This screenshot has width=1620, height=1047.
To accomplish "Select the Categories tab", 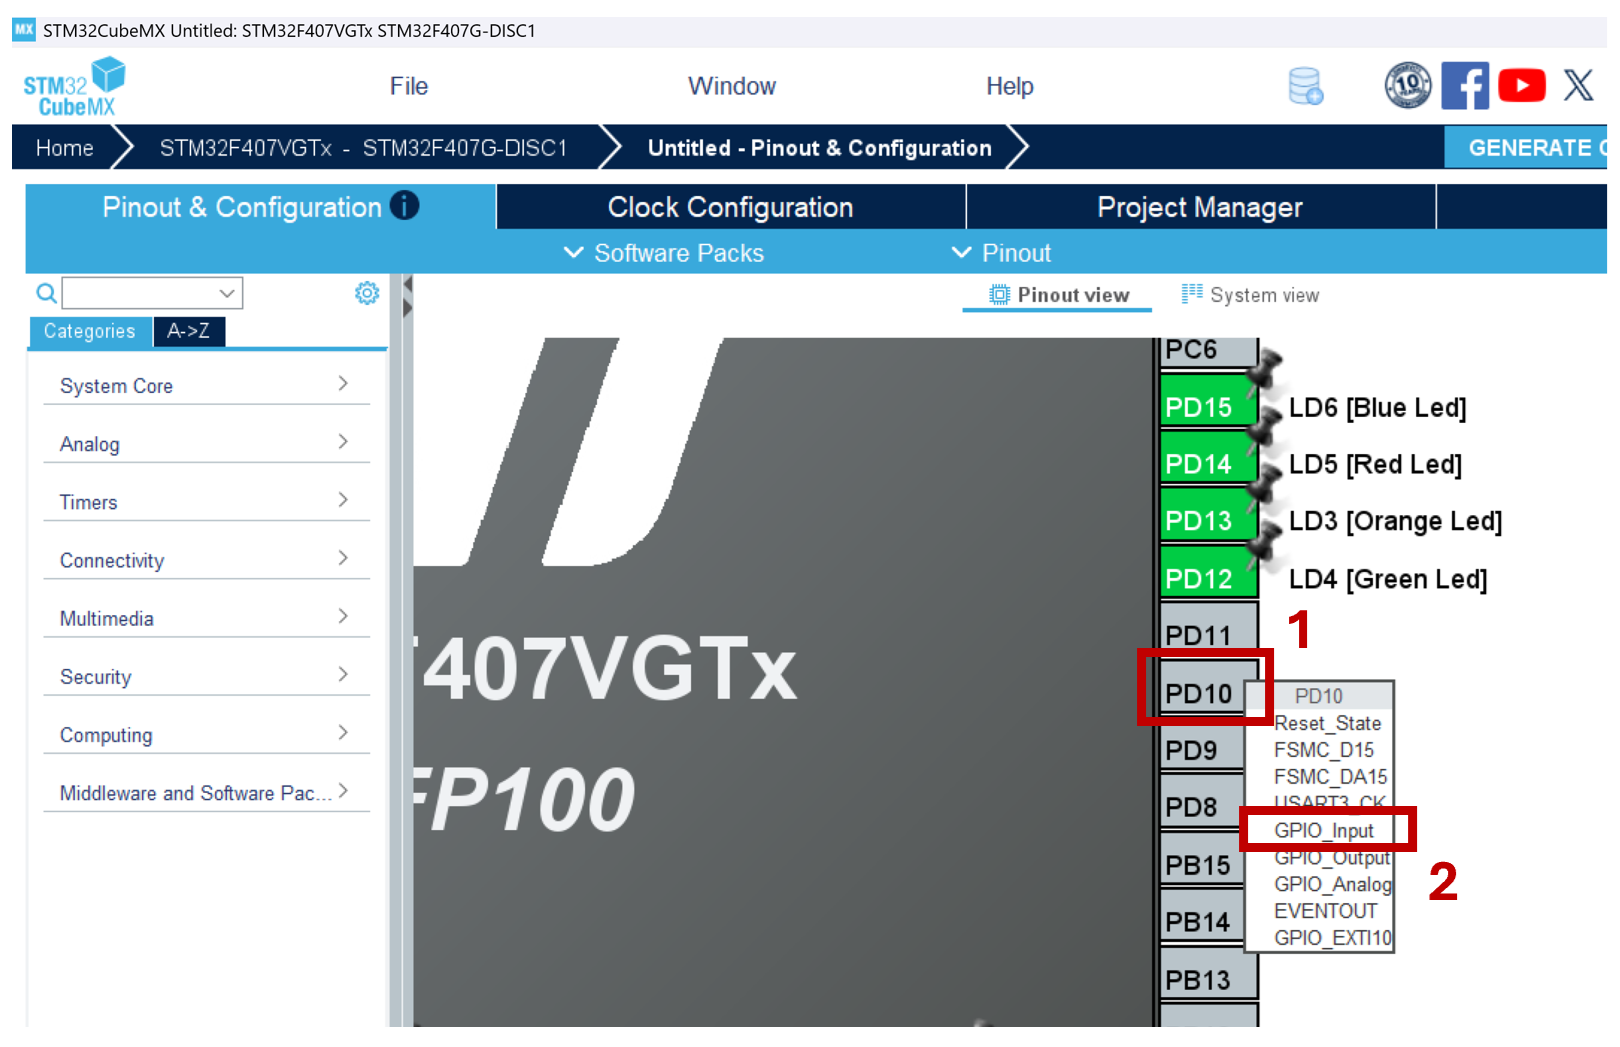I will coord(90,331).
